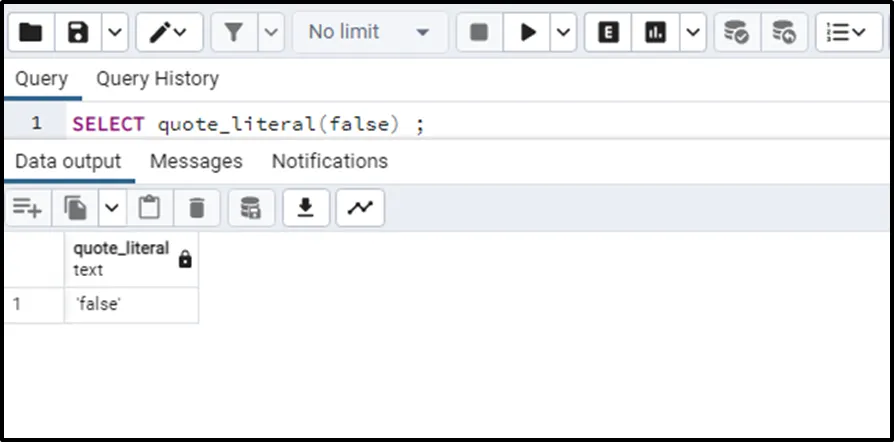Open the Messages tab
The height and width of the screenshot is (442, 894).
pyautogui.click(x=196, y=161)
